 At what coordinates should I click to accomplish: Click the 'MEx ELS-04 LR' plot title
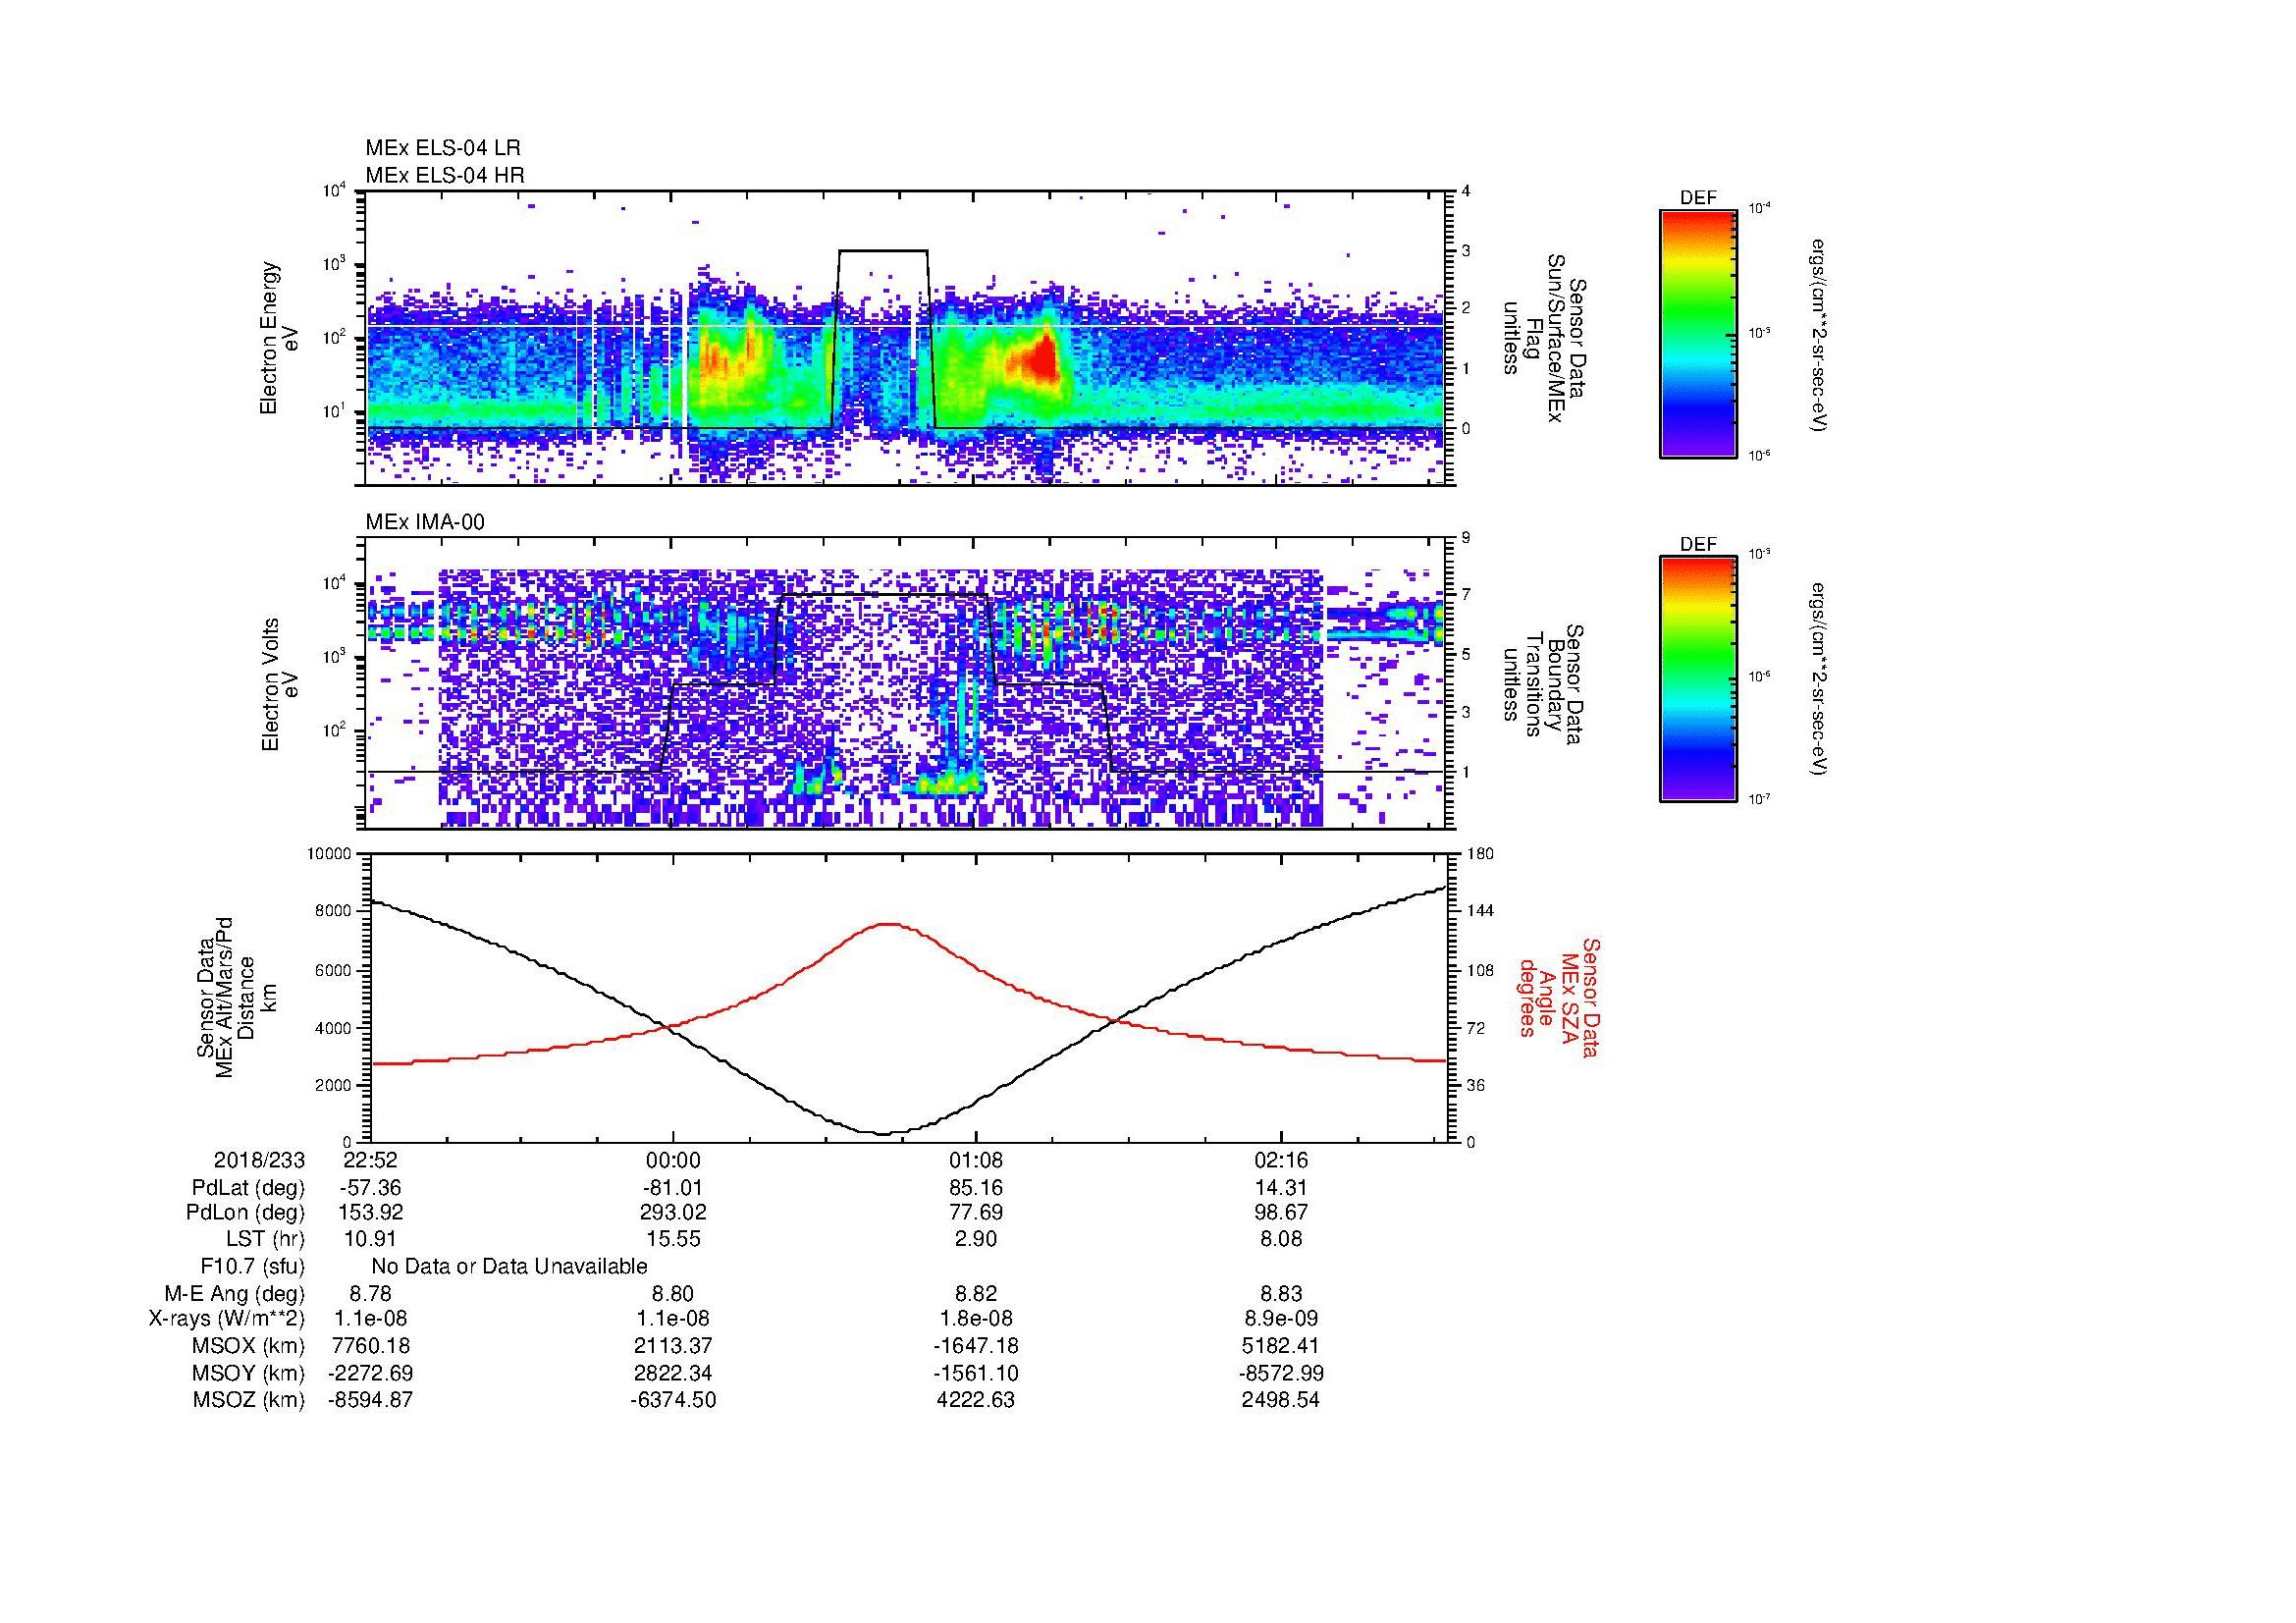(443, 148)
